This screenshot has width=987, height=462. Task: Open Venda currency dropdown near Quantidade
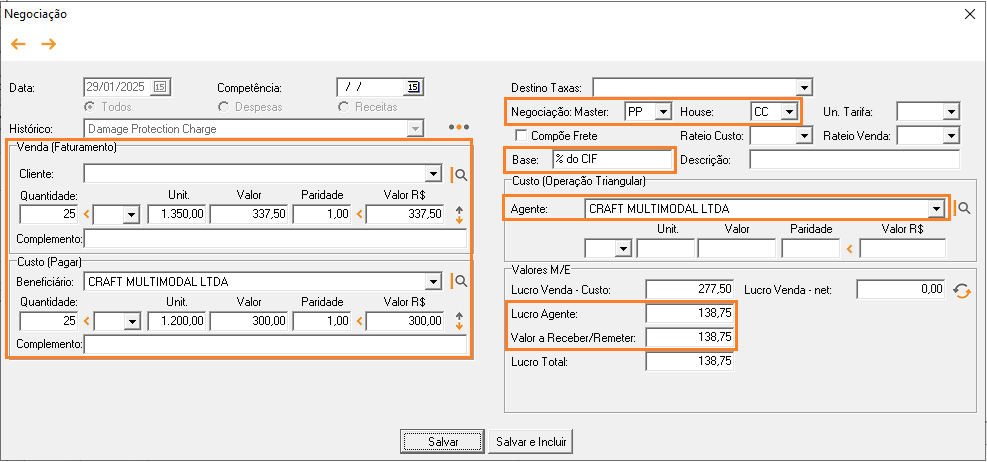click(131, 215)
